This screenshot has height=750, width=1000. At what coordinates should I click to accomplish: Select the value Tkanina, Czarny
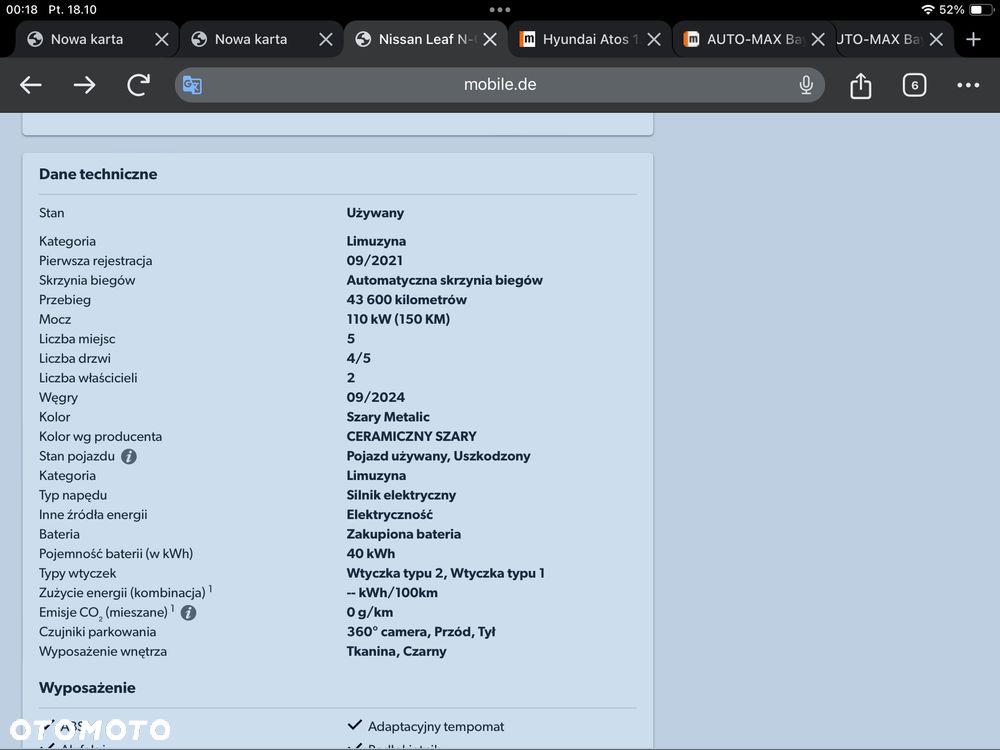click(x=396, y=651)
